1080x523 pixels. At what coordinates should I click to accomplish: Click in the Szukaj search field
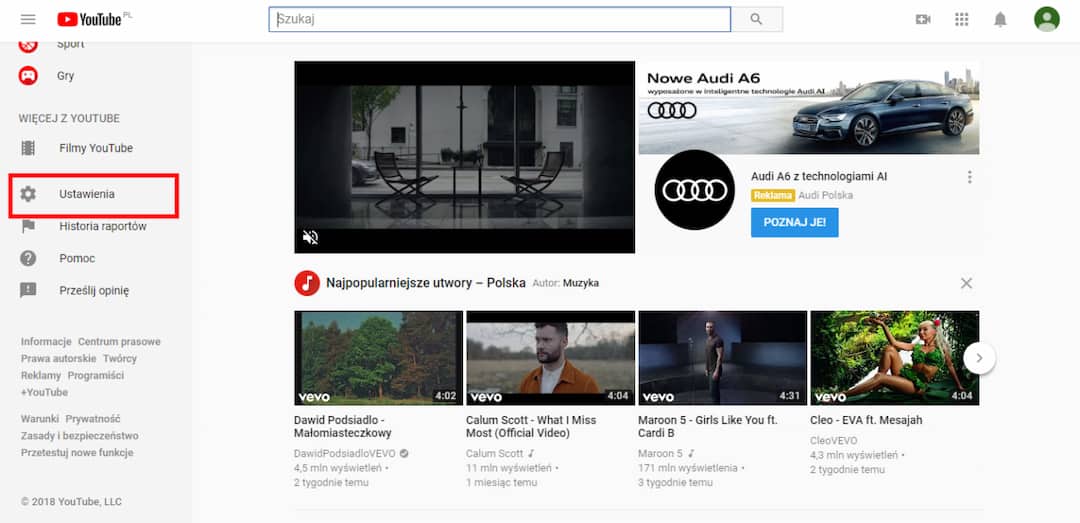coord(499,19)
